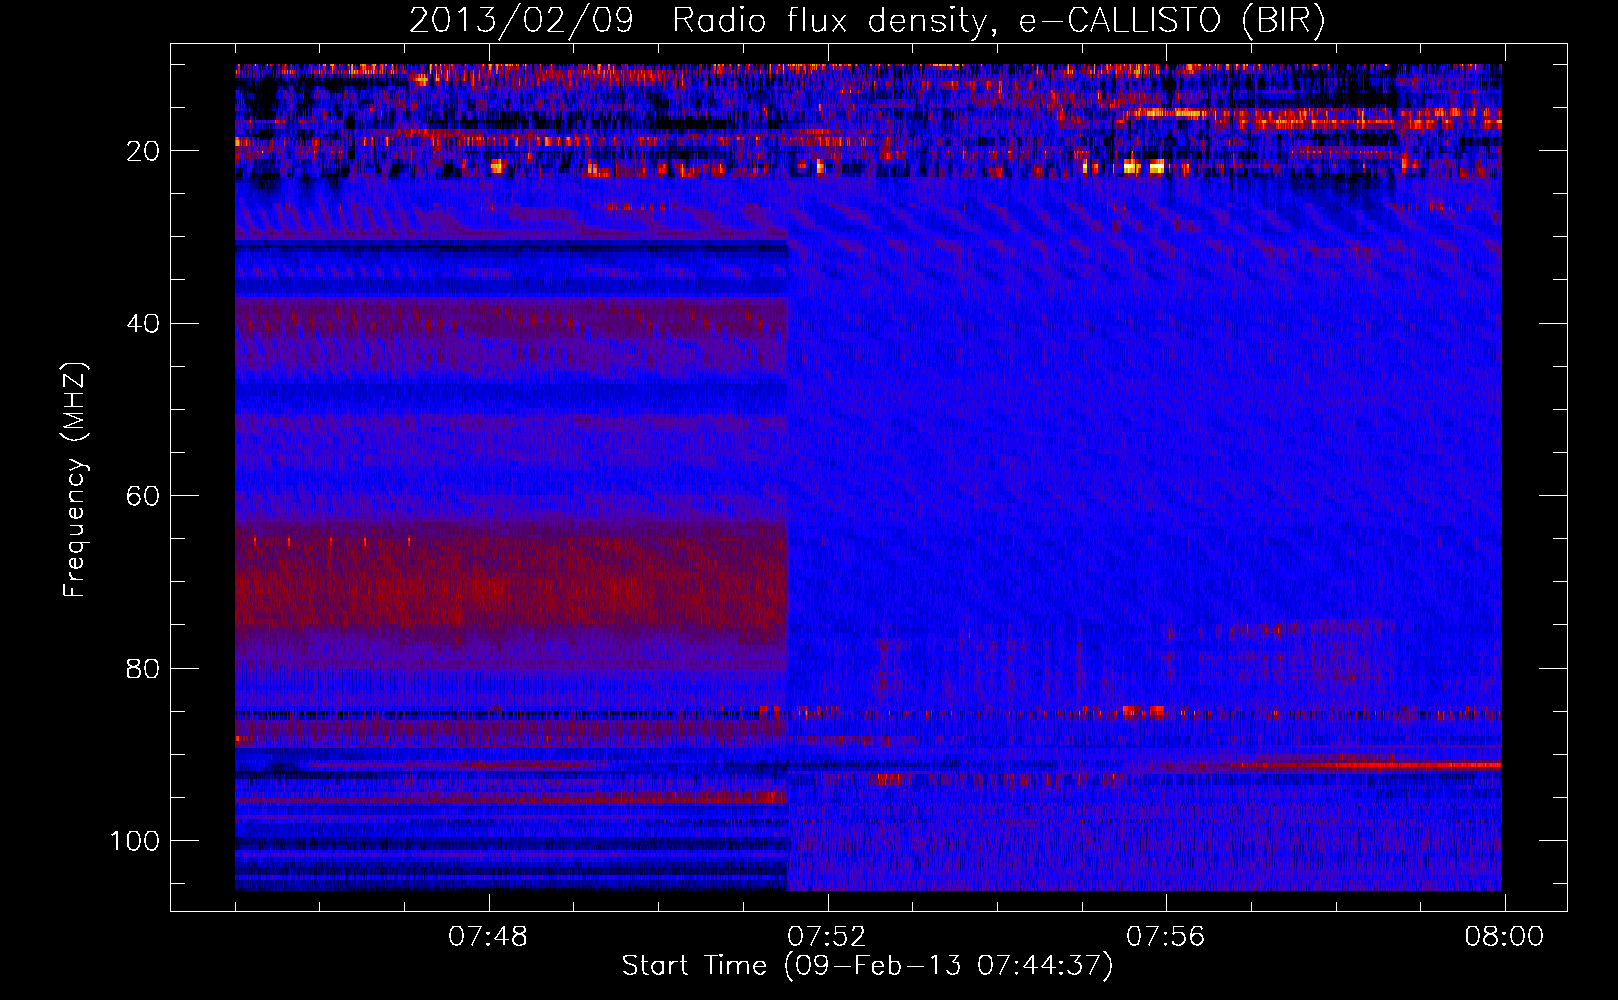Screen dimensions: 1618x1000
Task: Click the "20" frequency tick label
Action: pyautogui.click(x=143, y=151)
